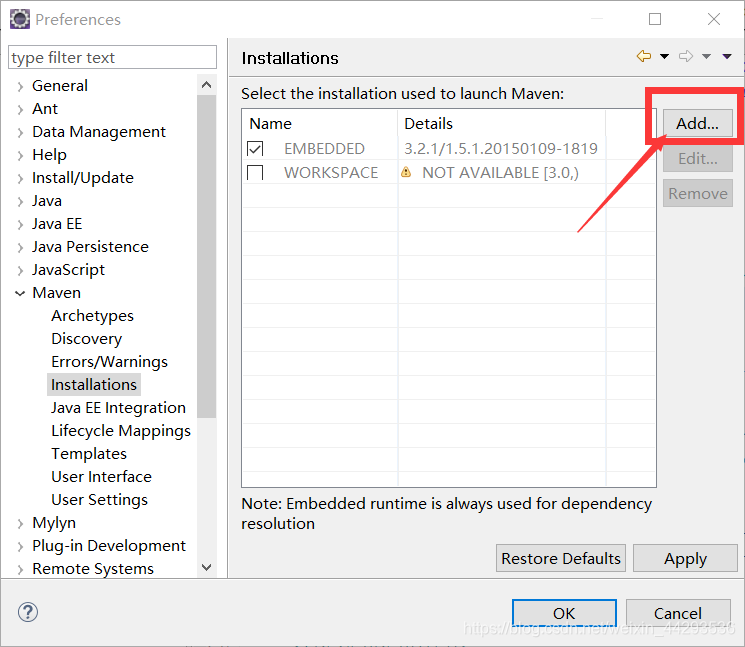
Task: Open User Settings under Maven
Action: click(x=99, y=500)
